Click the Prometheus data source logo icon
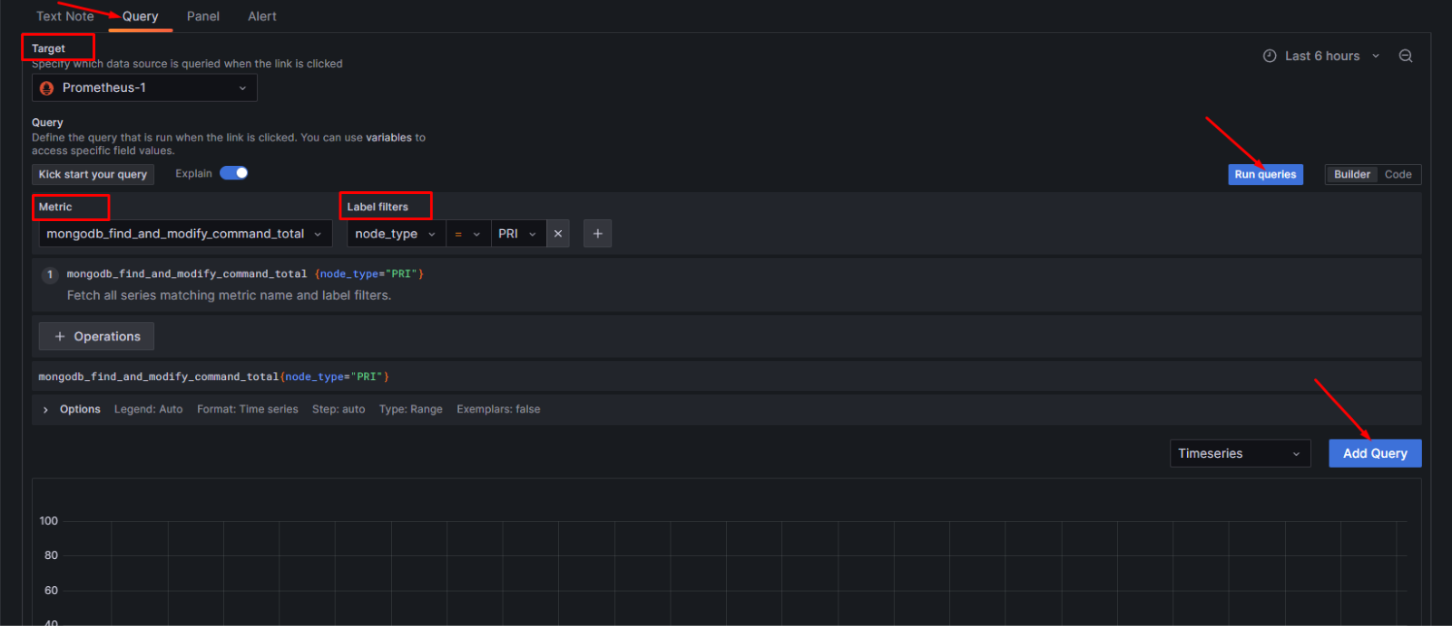Viewport: 1452px width, 626px height. (46, 88)
